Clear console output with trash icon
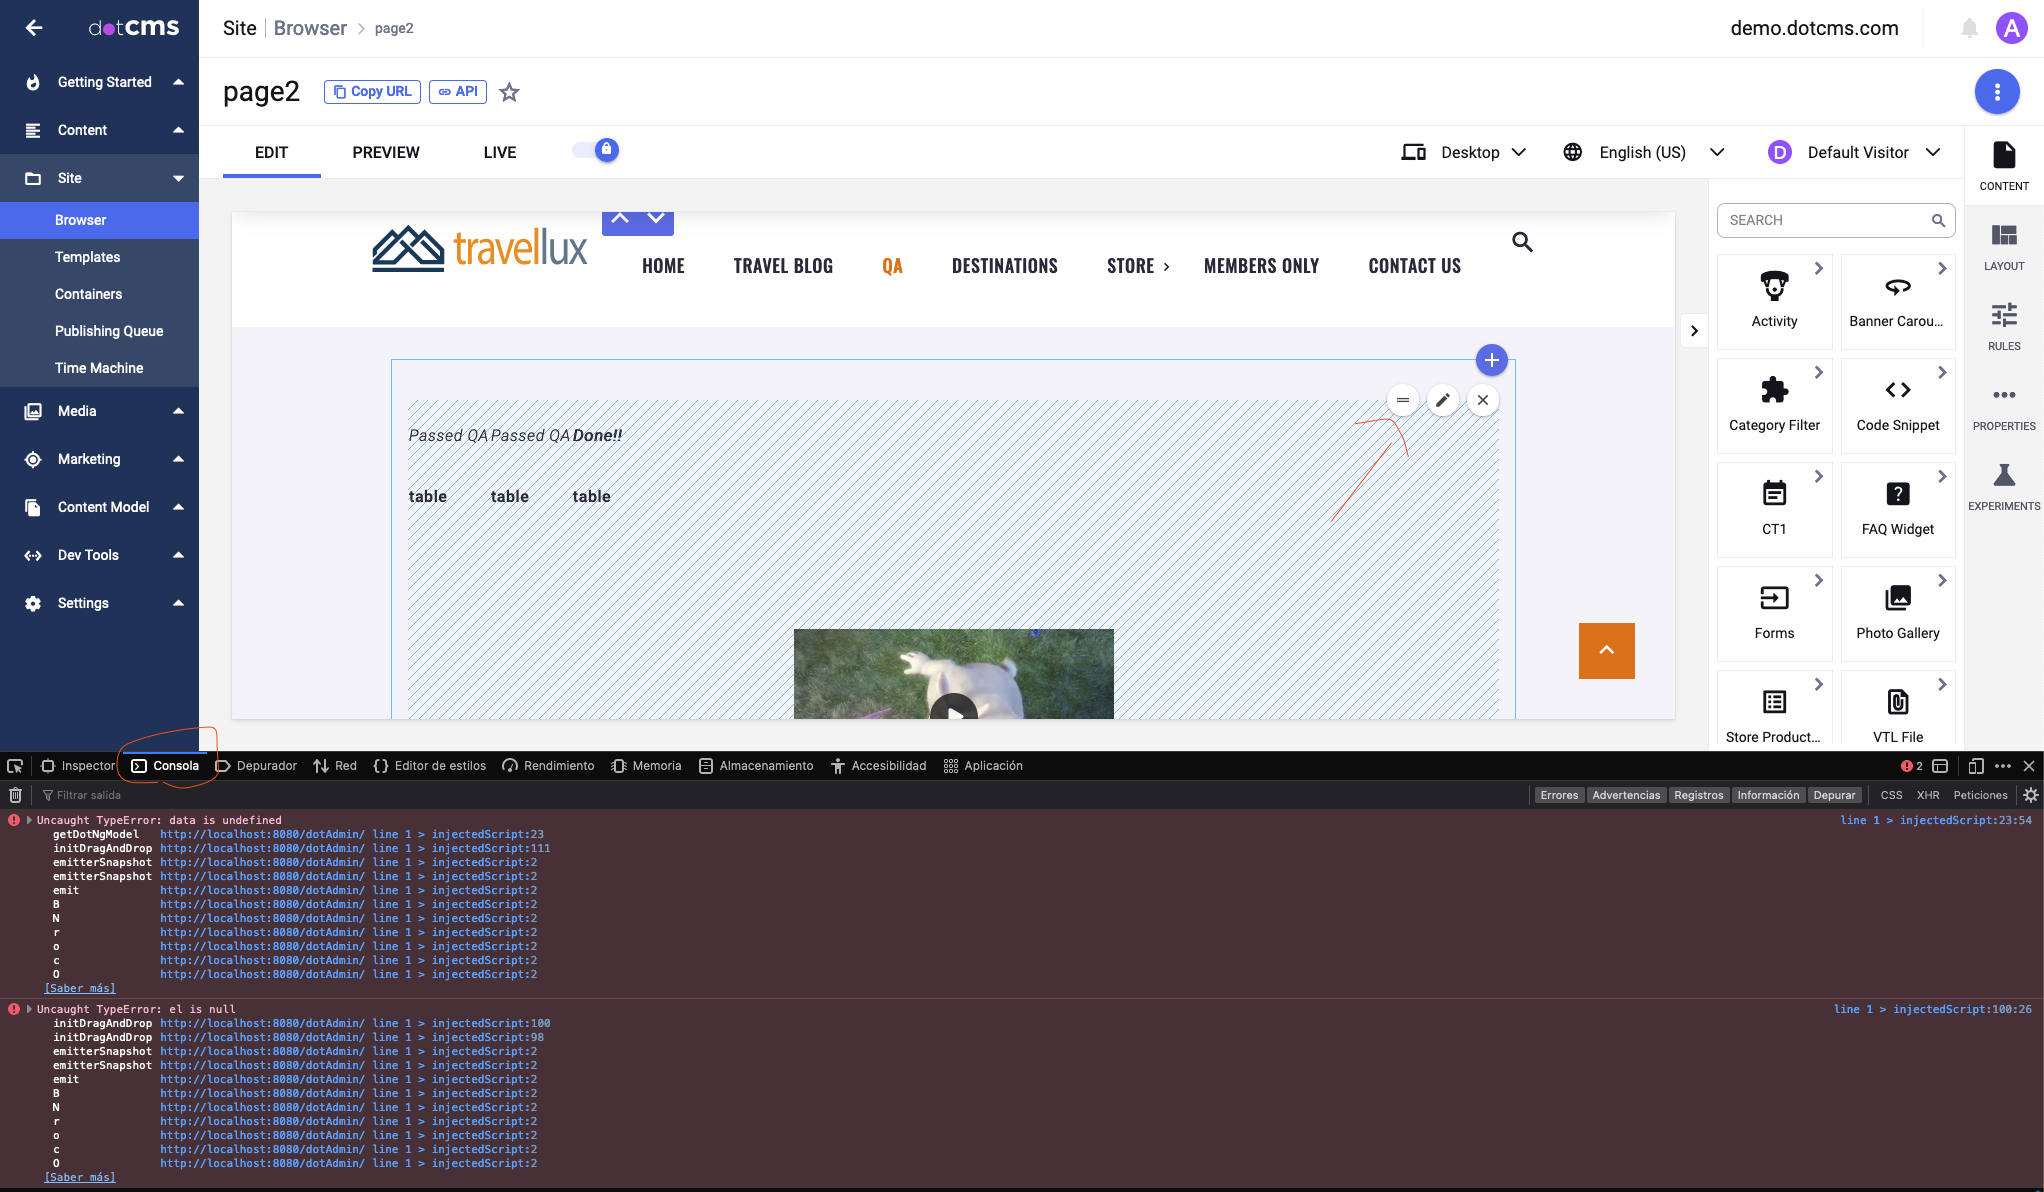 pos(15,795)
